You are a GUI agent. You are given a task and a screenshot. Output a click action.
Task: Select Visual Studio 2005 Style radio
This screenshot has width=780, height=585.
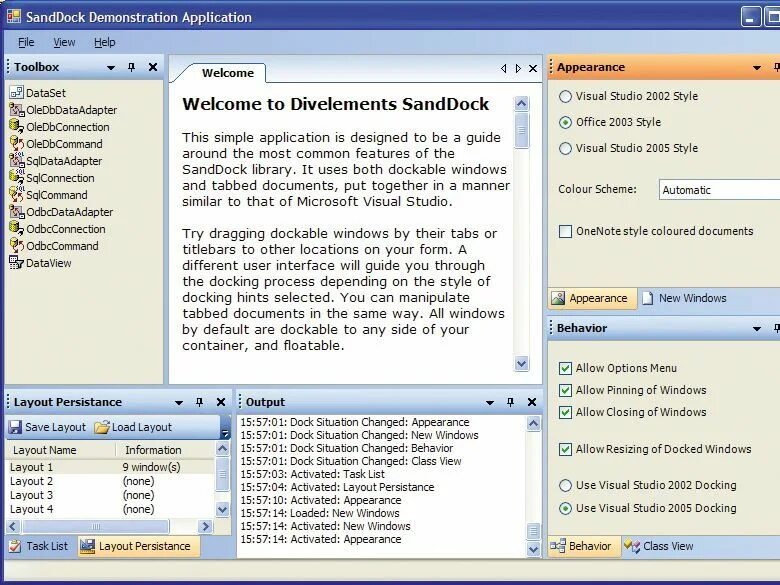[565, 148]
